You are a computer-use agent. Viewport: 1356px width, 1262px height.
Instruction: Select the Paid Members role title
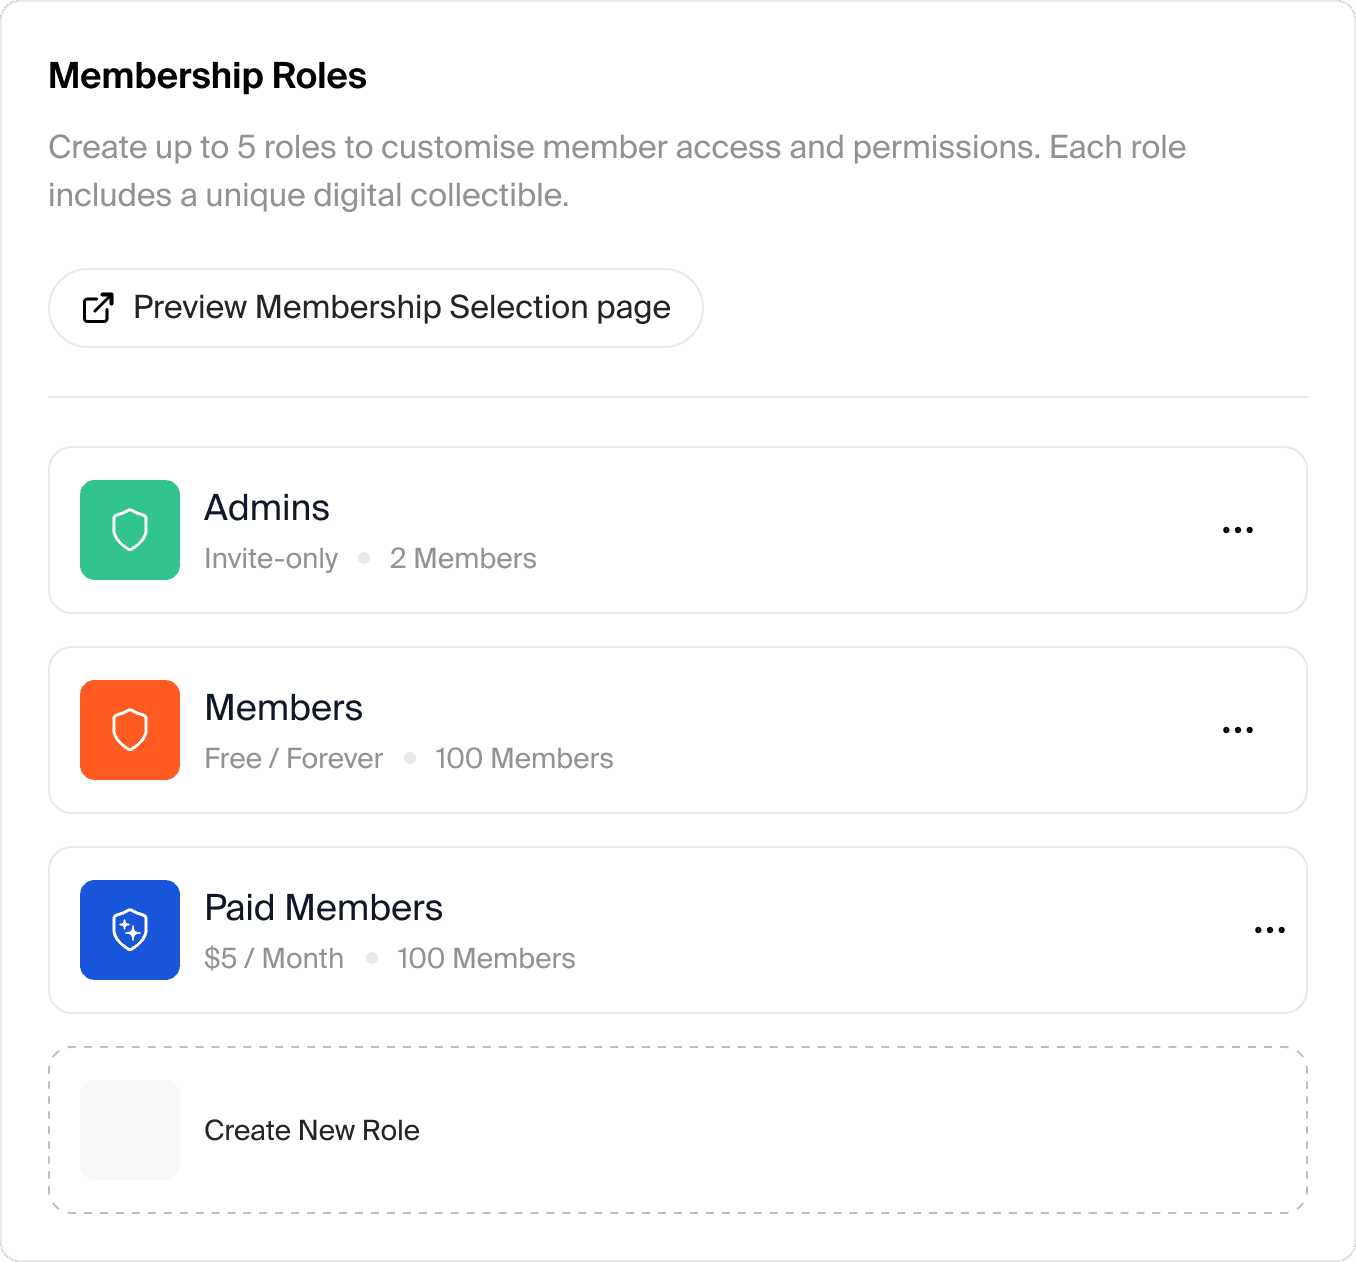tap(324, 908)
